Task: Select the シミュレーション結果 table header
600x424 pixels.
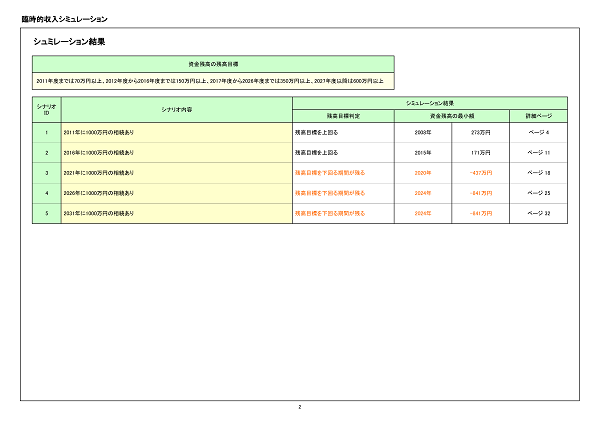Action: click(x=430, y=102)
